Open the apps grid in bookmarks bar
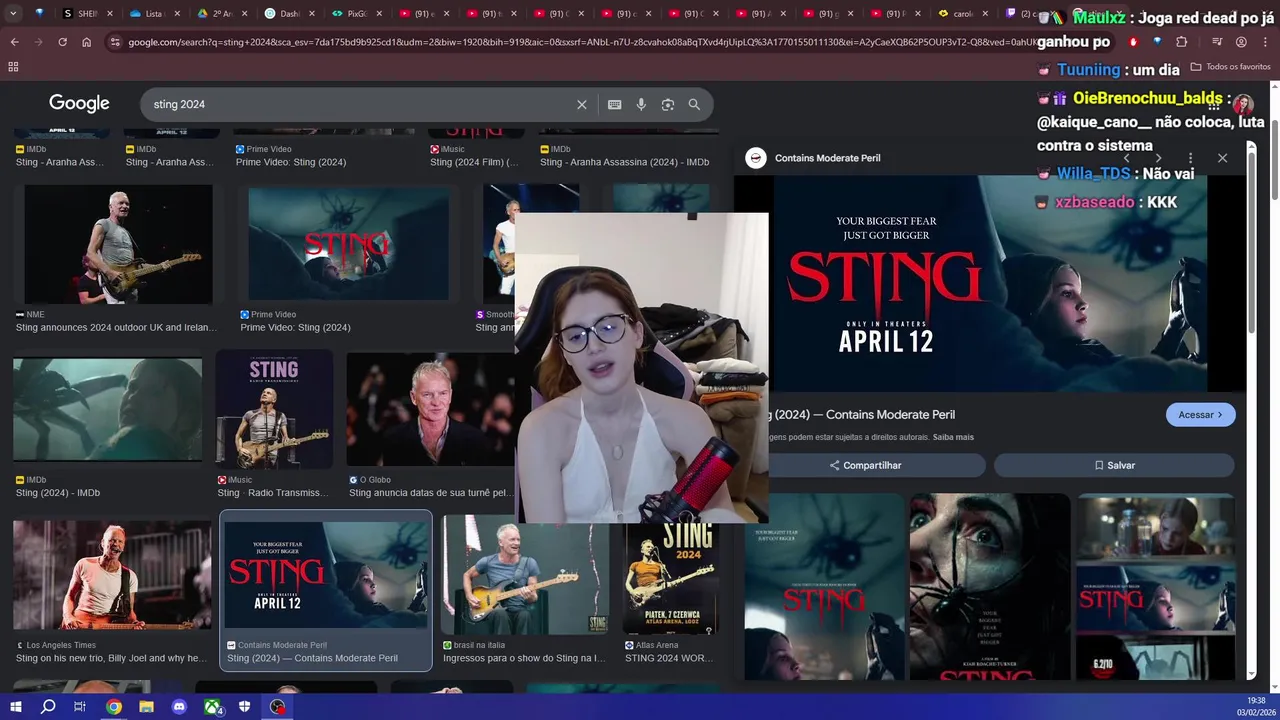 tap(13, 66)
